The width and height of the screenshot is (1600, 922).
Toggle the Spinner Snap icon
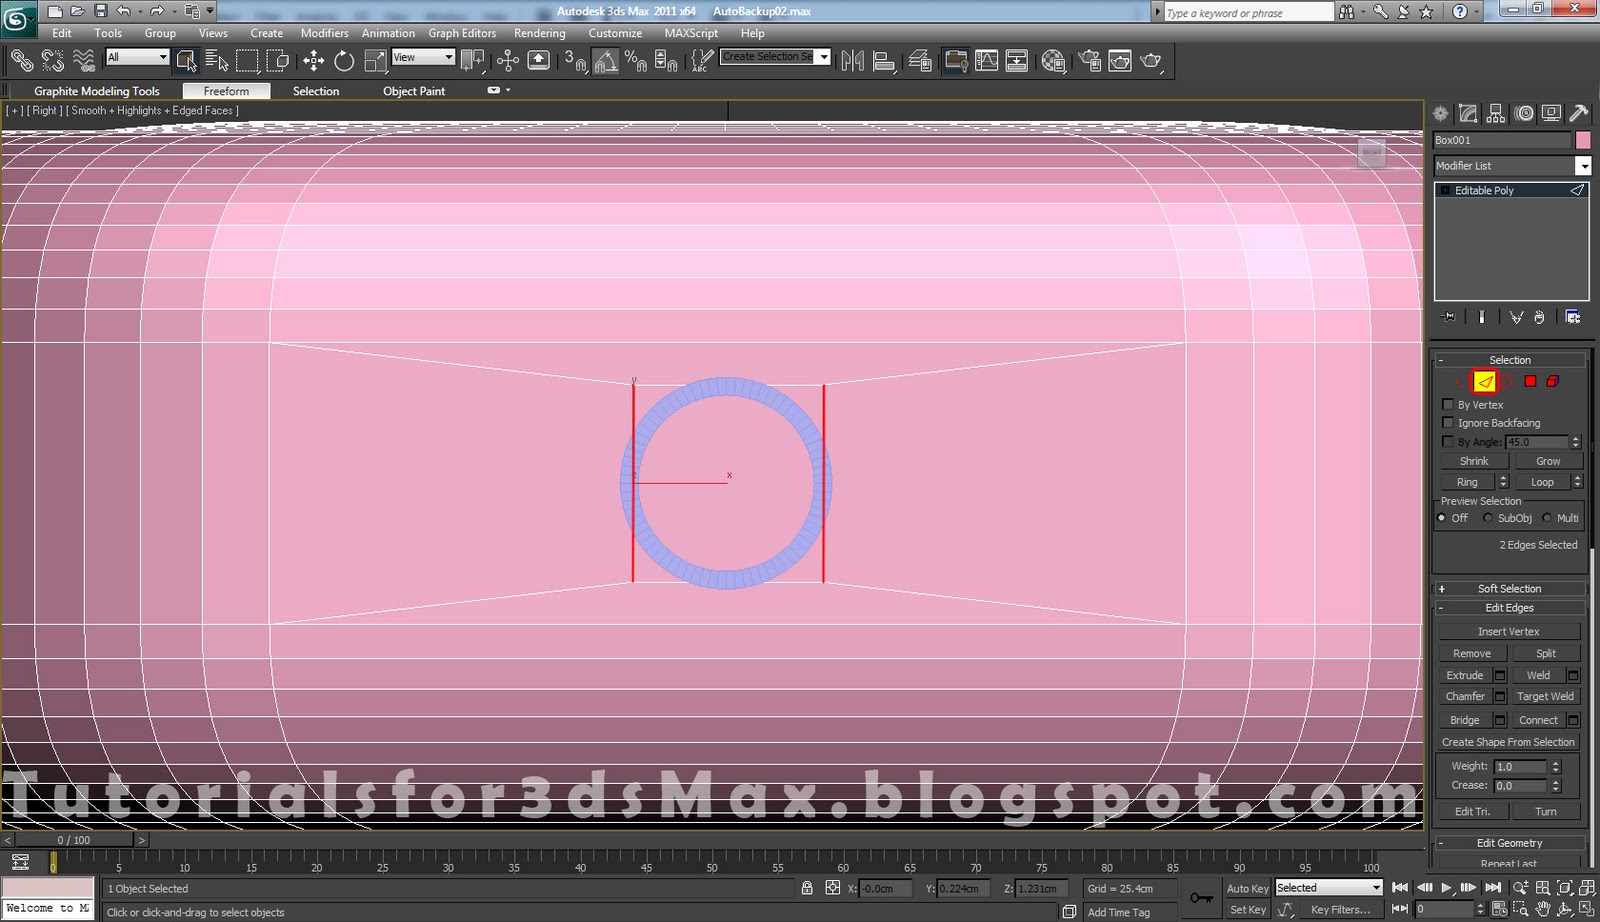tap(666, 60)
